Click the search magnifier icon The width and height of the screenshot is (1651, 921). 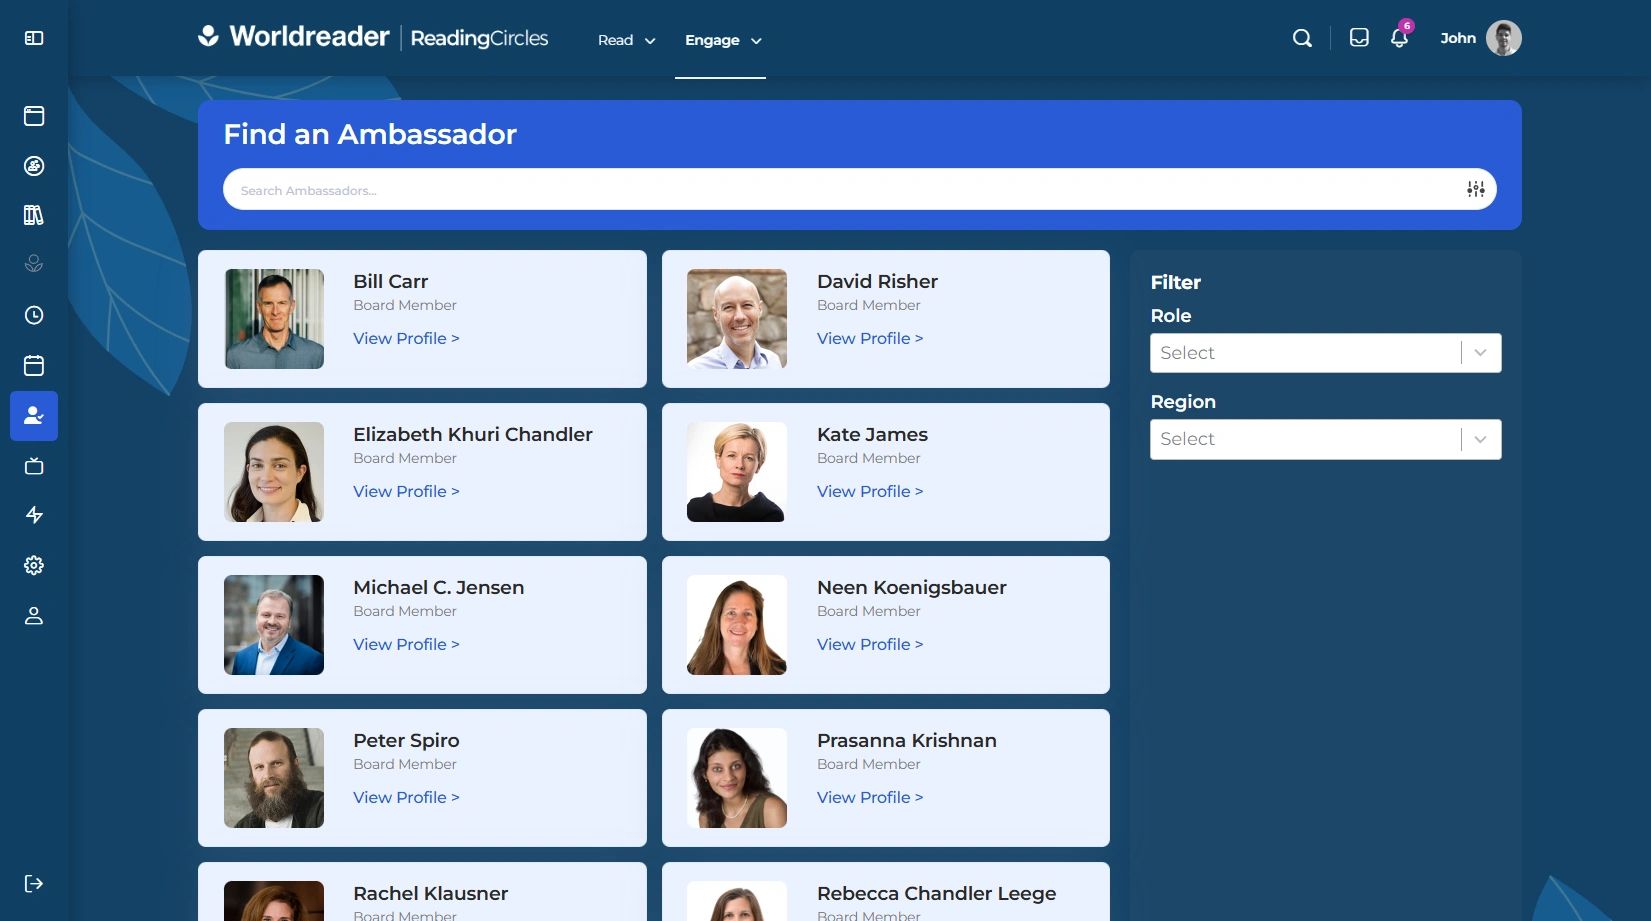(1302, 38)
